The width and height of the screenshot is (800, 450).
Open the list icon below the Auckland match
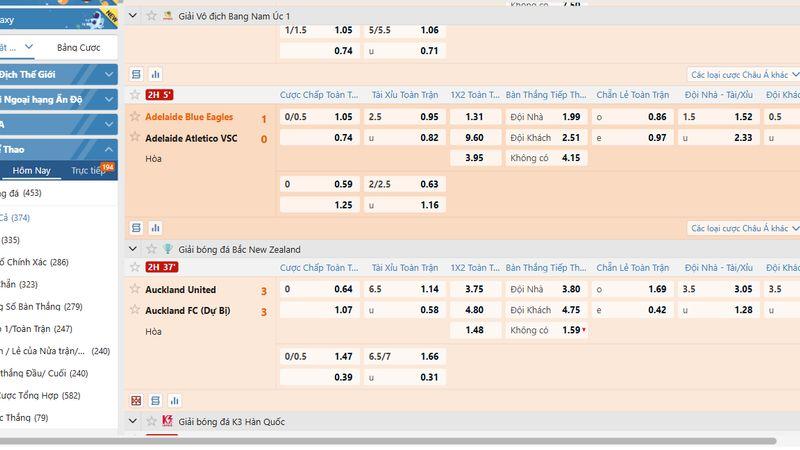pos(156,401)
